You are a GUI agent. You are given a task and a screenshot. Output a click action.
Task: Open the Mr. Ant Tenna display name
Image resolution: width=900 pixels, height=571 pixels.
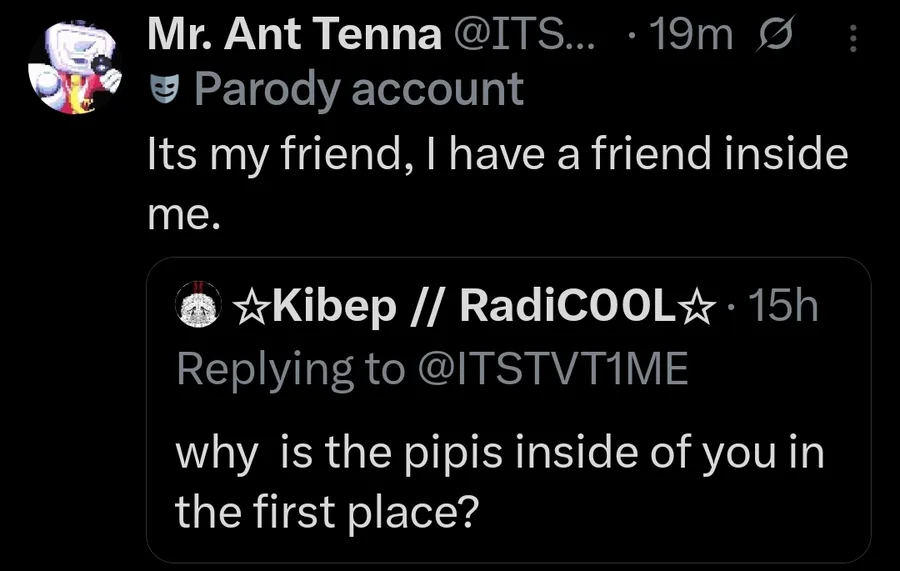(x=294, y=36)
